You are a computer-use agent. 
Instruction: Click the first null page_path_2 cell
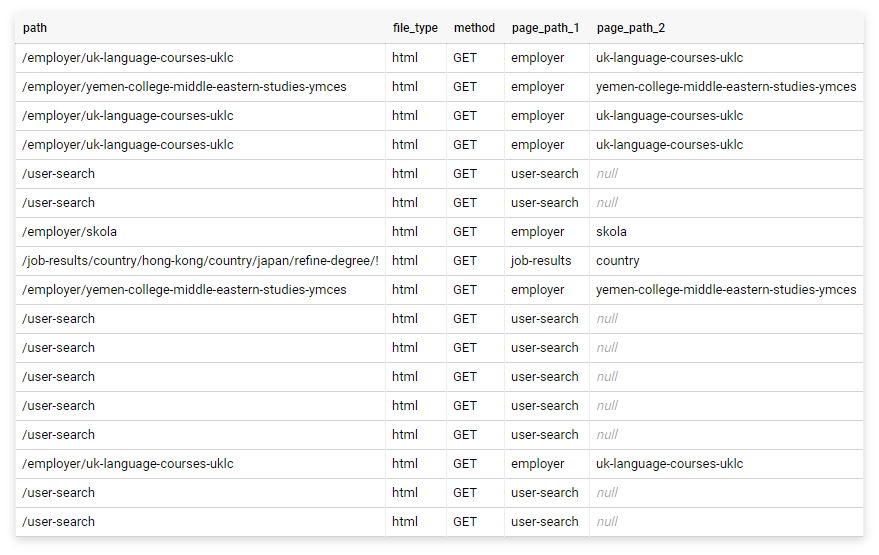607,174
